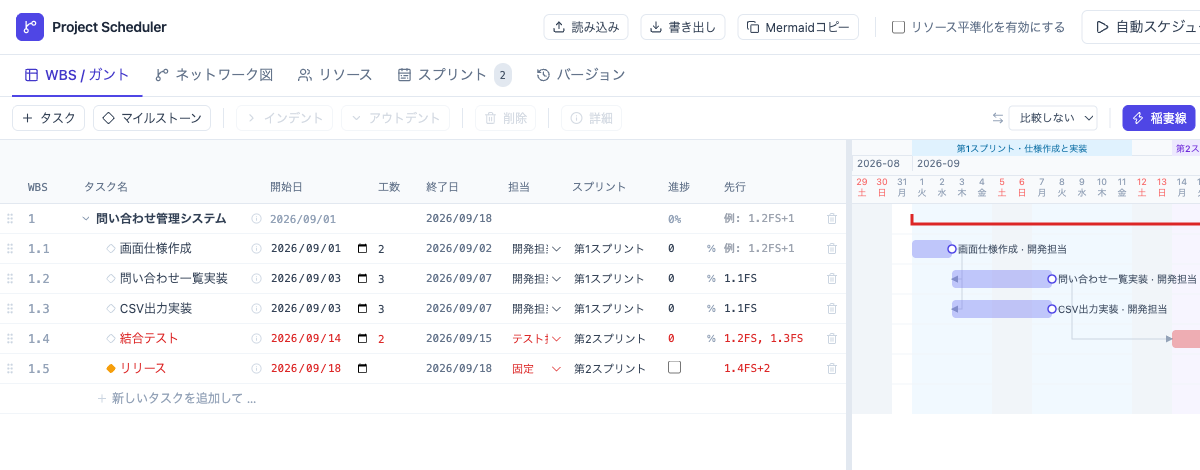
Task: Open calendar picker for 結合テスト start date
Action: pos(362,339)
